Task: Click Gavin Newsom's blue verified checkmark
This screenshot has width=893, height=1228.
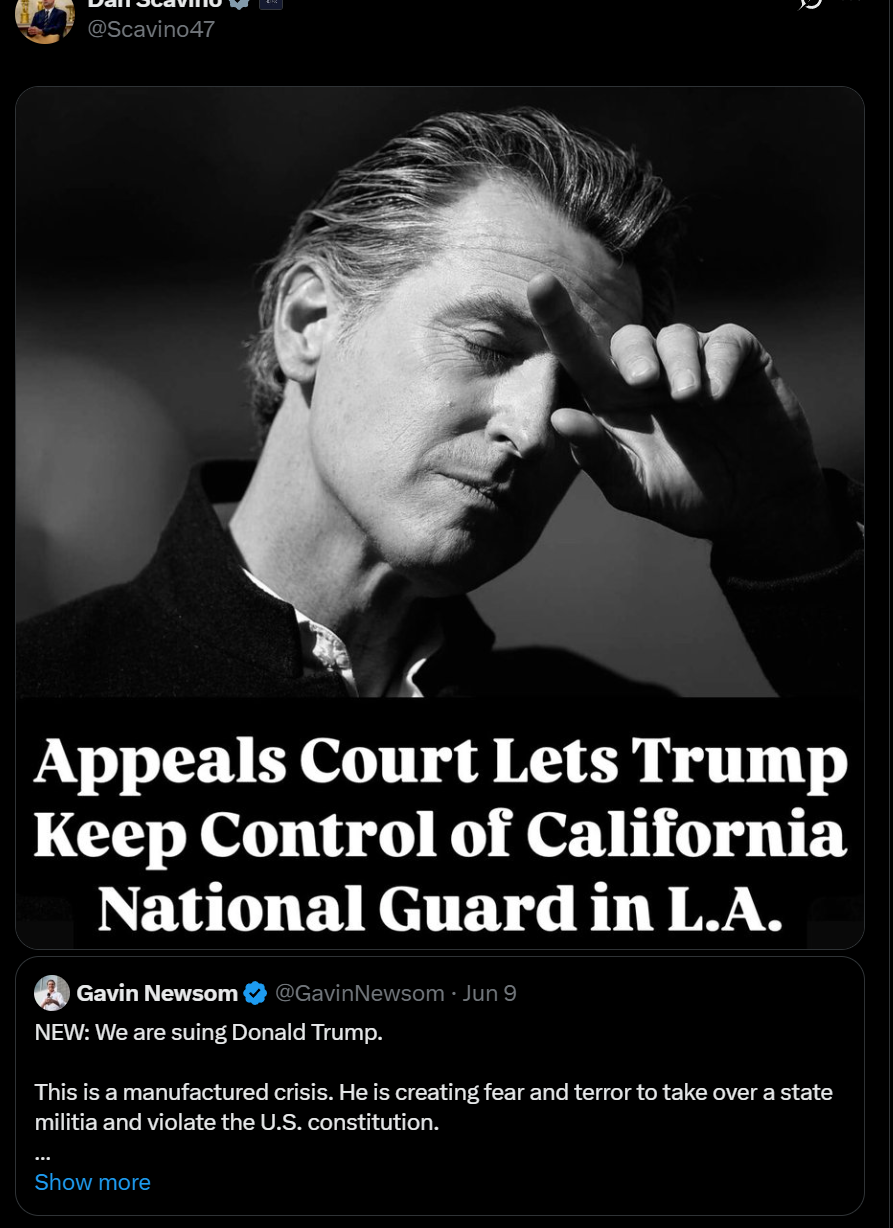Action: pos(255,993)
